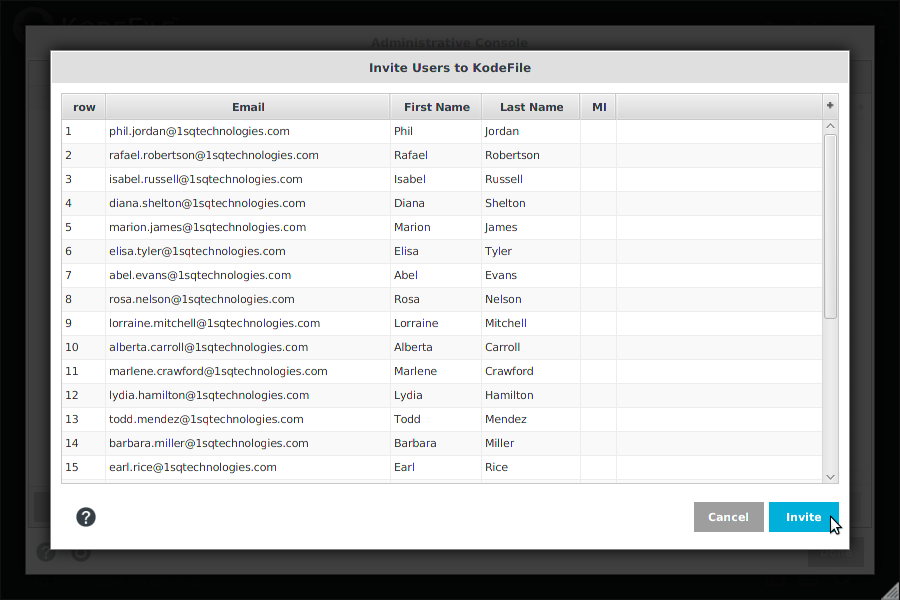Click the MI column header

pyautogui.click(x=599, y=107)
